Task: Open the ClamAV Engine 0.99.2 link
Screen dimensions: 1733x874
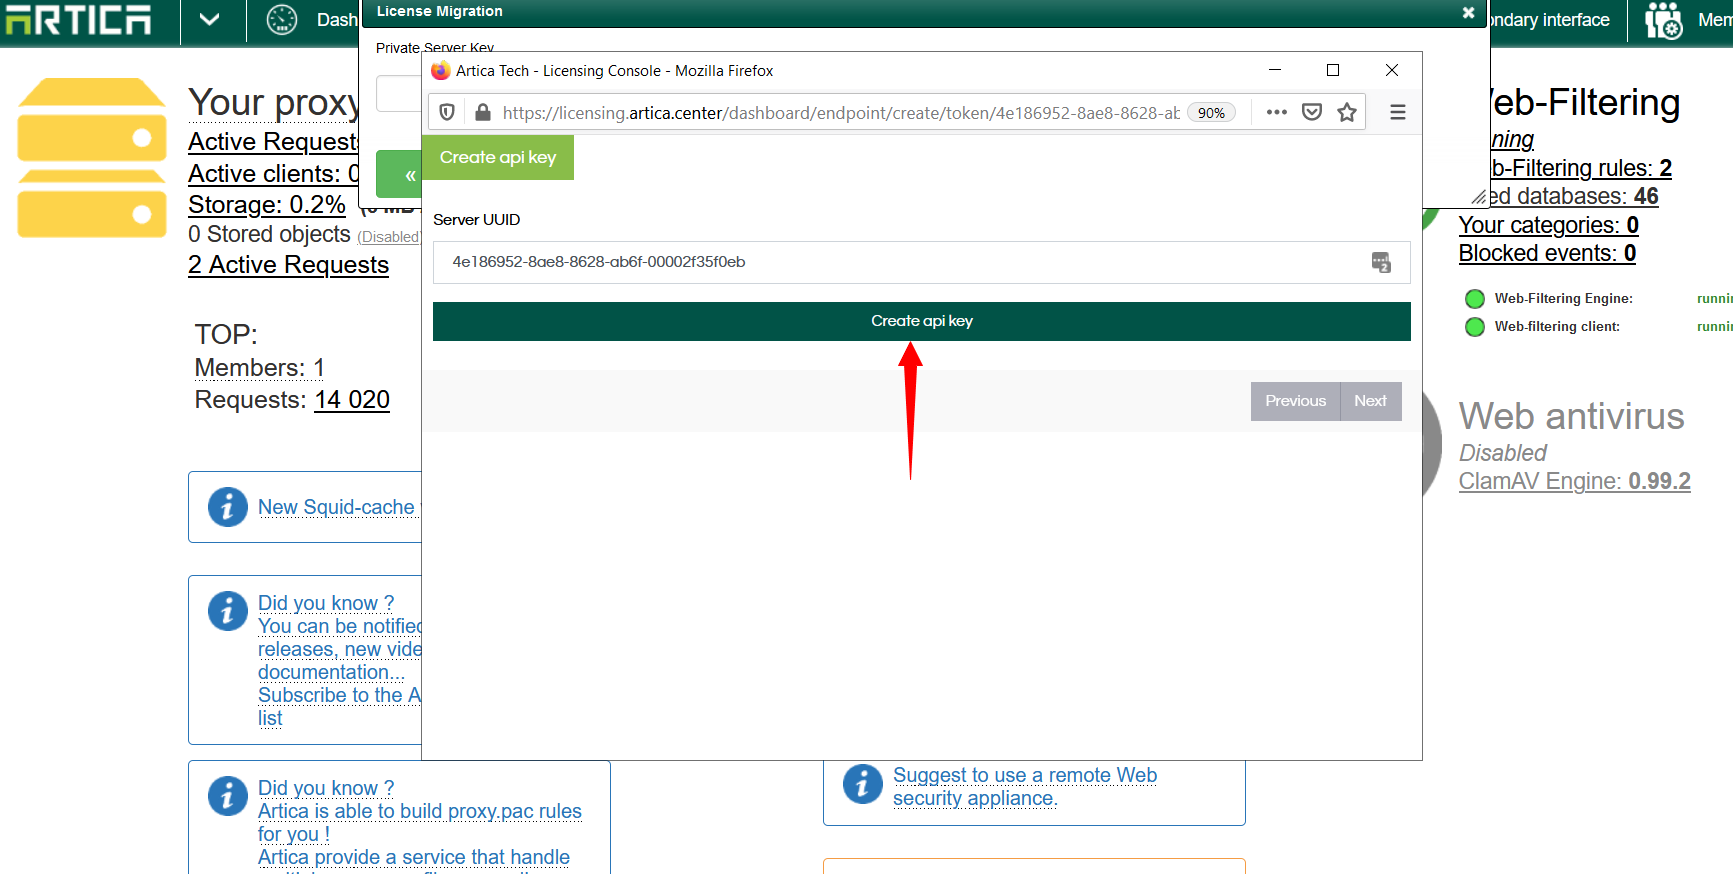Action: tap(1574, 481)
